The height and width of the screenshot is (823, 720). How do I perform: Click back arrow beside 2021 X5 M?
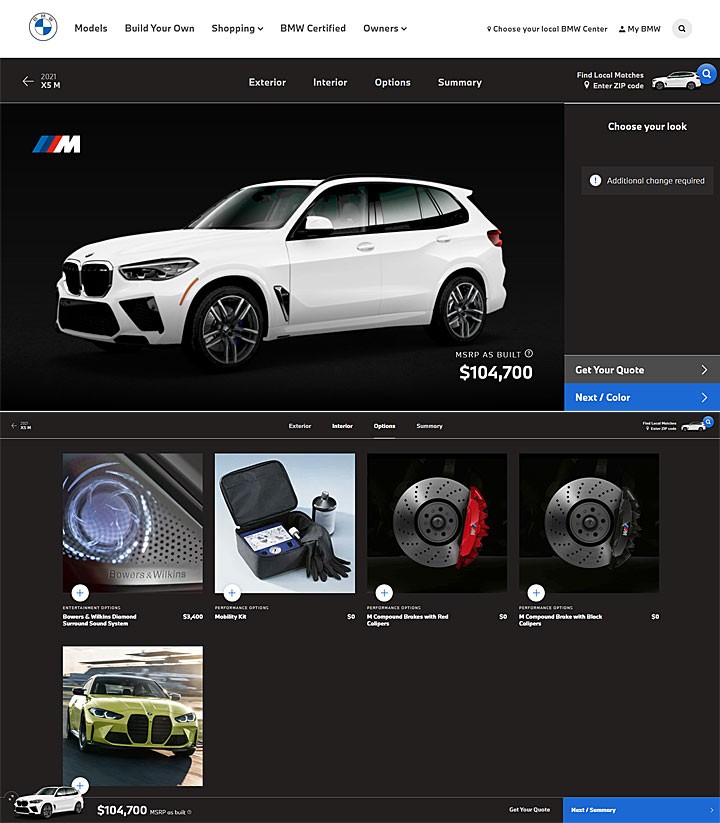click(28, 81)
